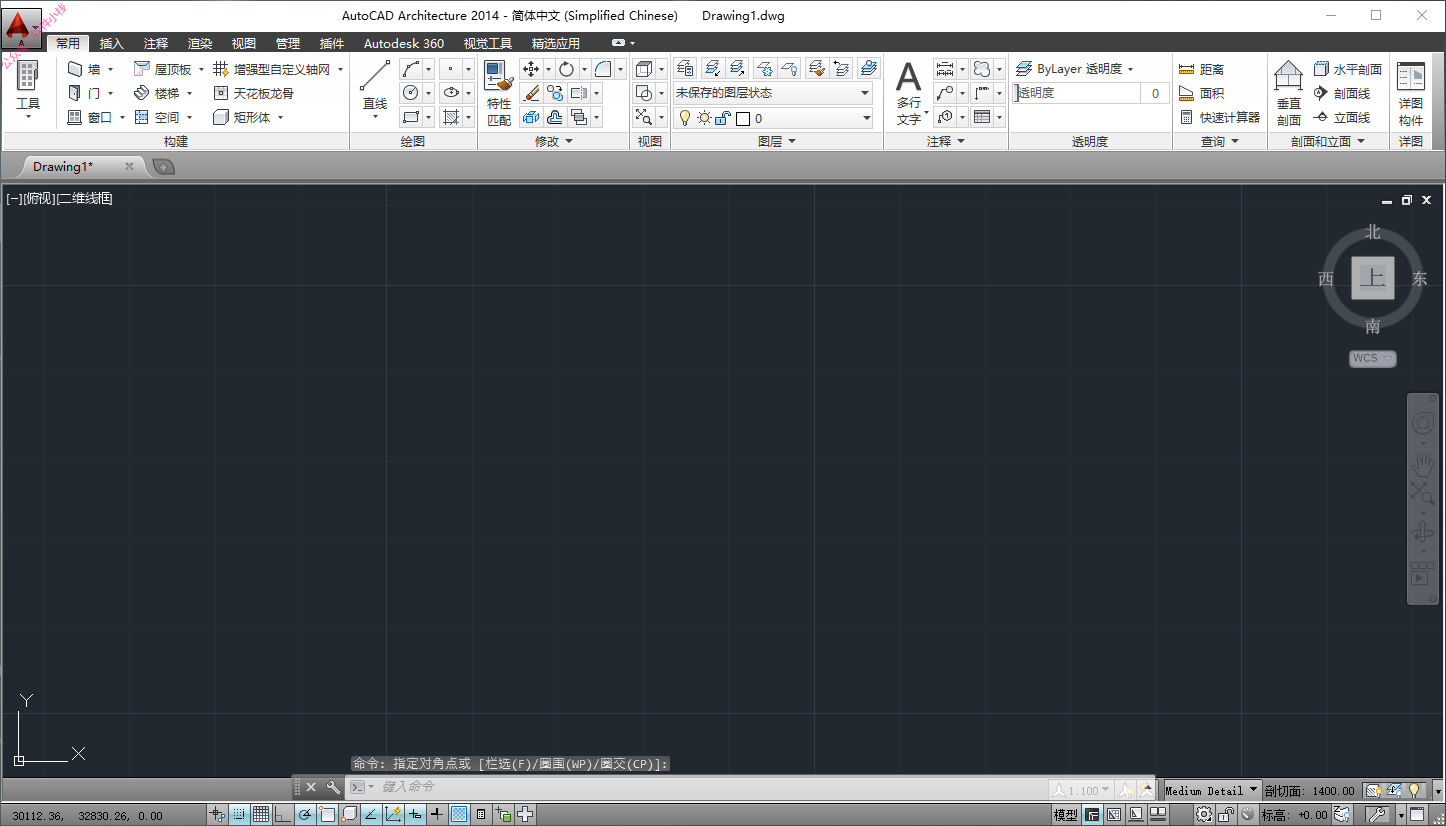Select the Wall (墙) tool

tap(85, 69)
